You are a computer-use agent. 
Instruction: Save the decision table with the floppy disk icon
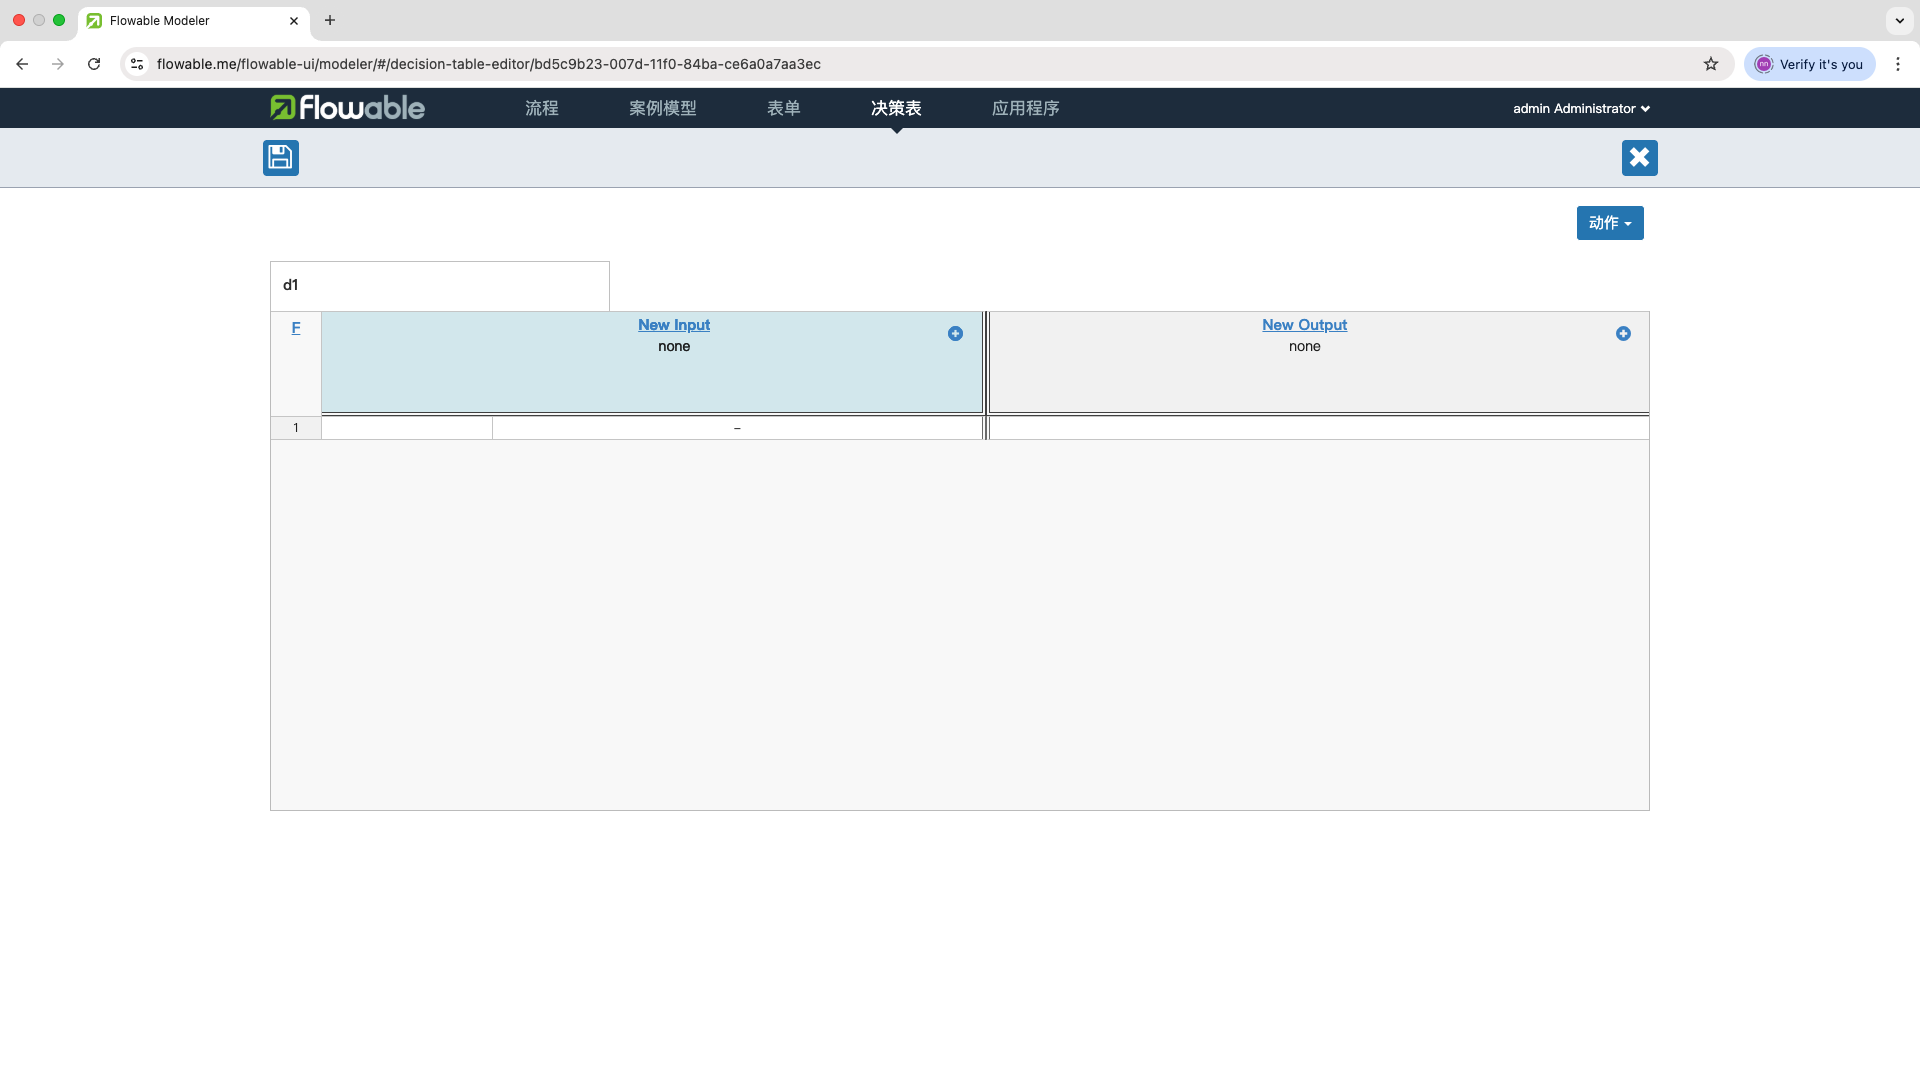click(x=280, y=158)
